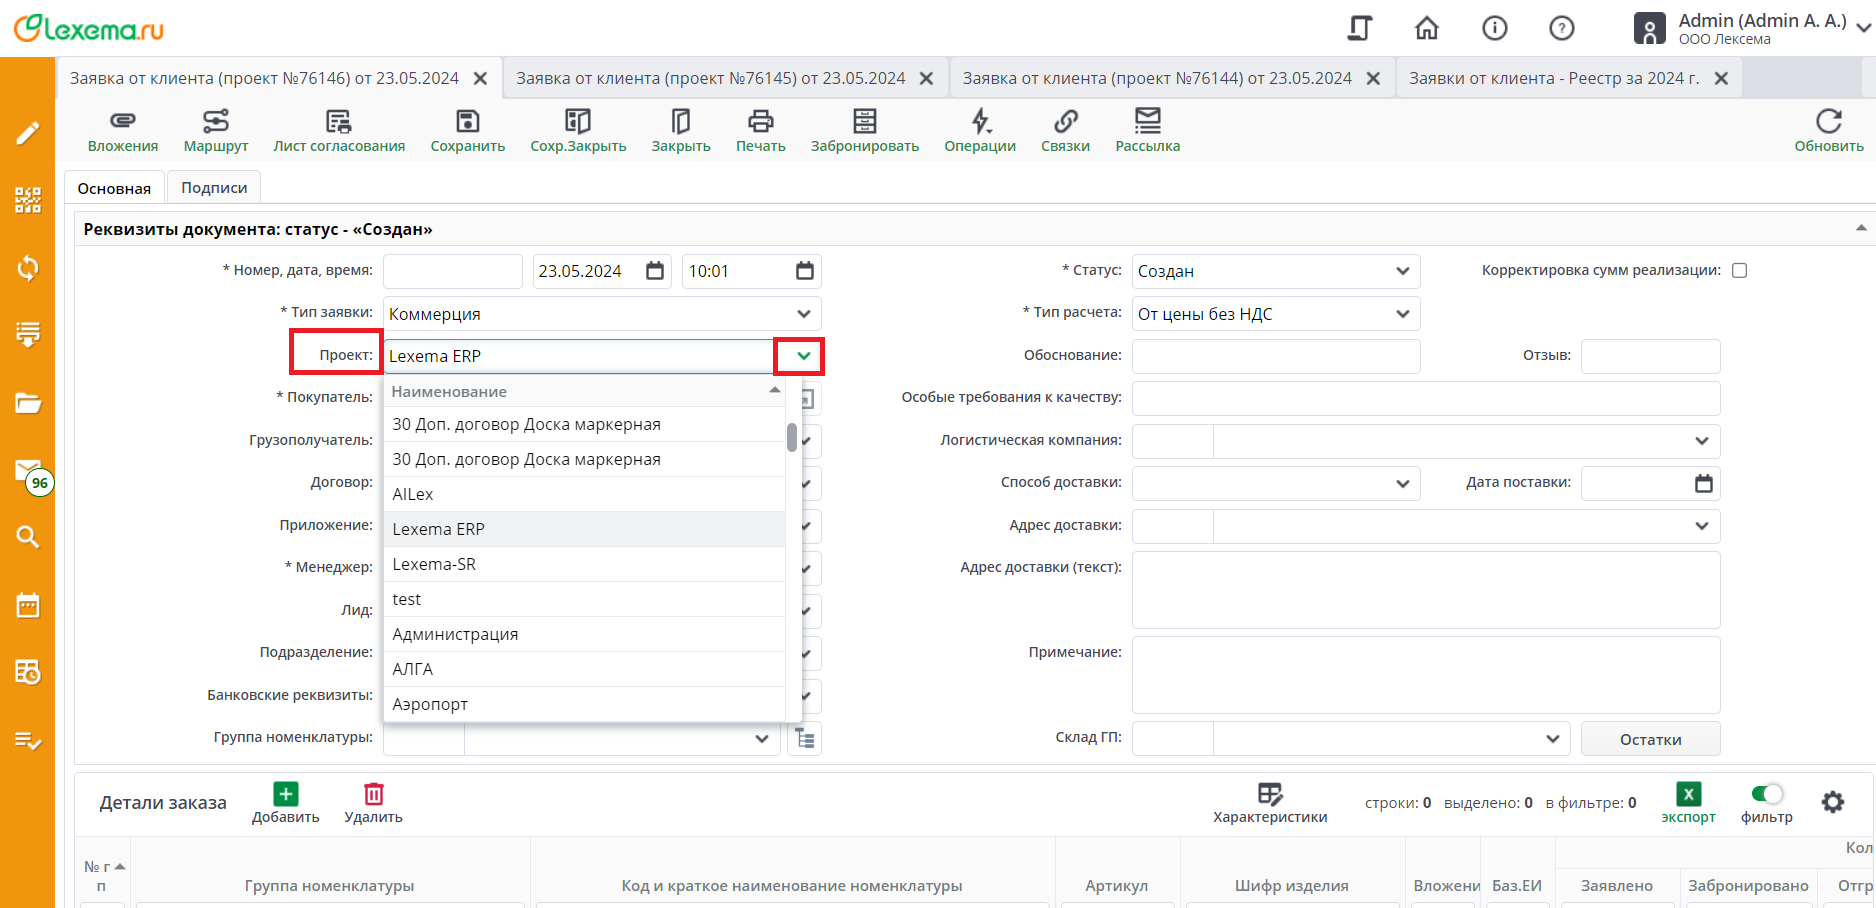Open the Заявки от клиента Реестр tab

(x=1553, y=78)
